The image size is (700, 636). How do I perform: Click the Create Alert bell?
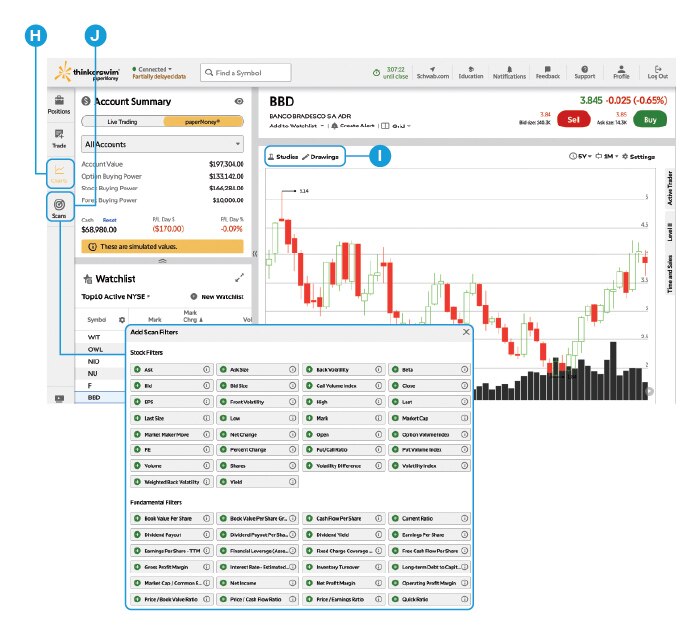point(334,126)
